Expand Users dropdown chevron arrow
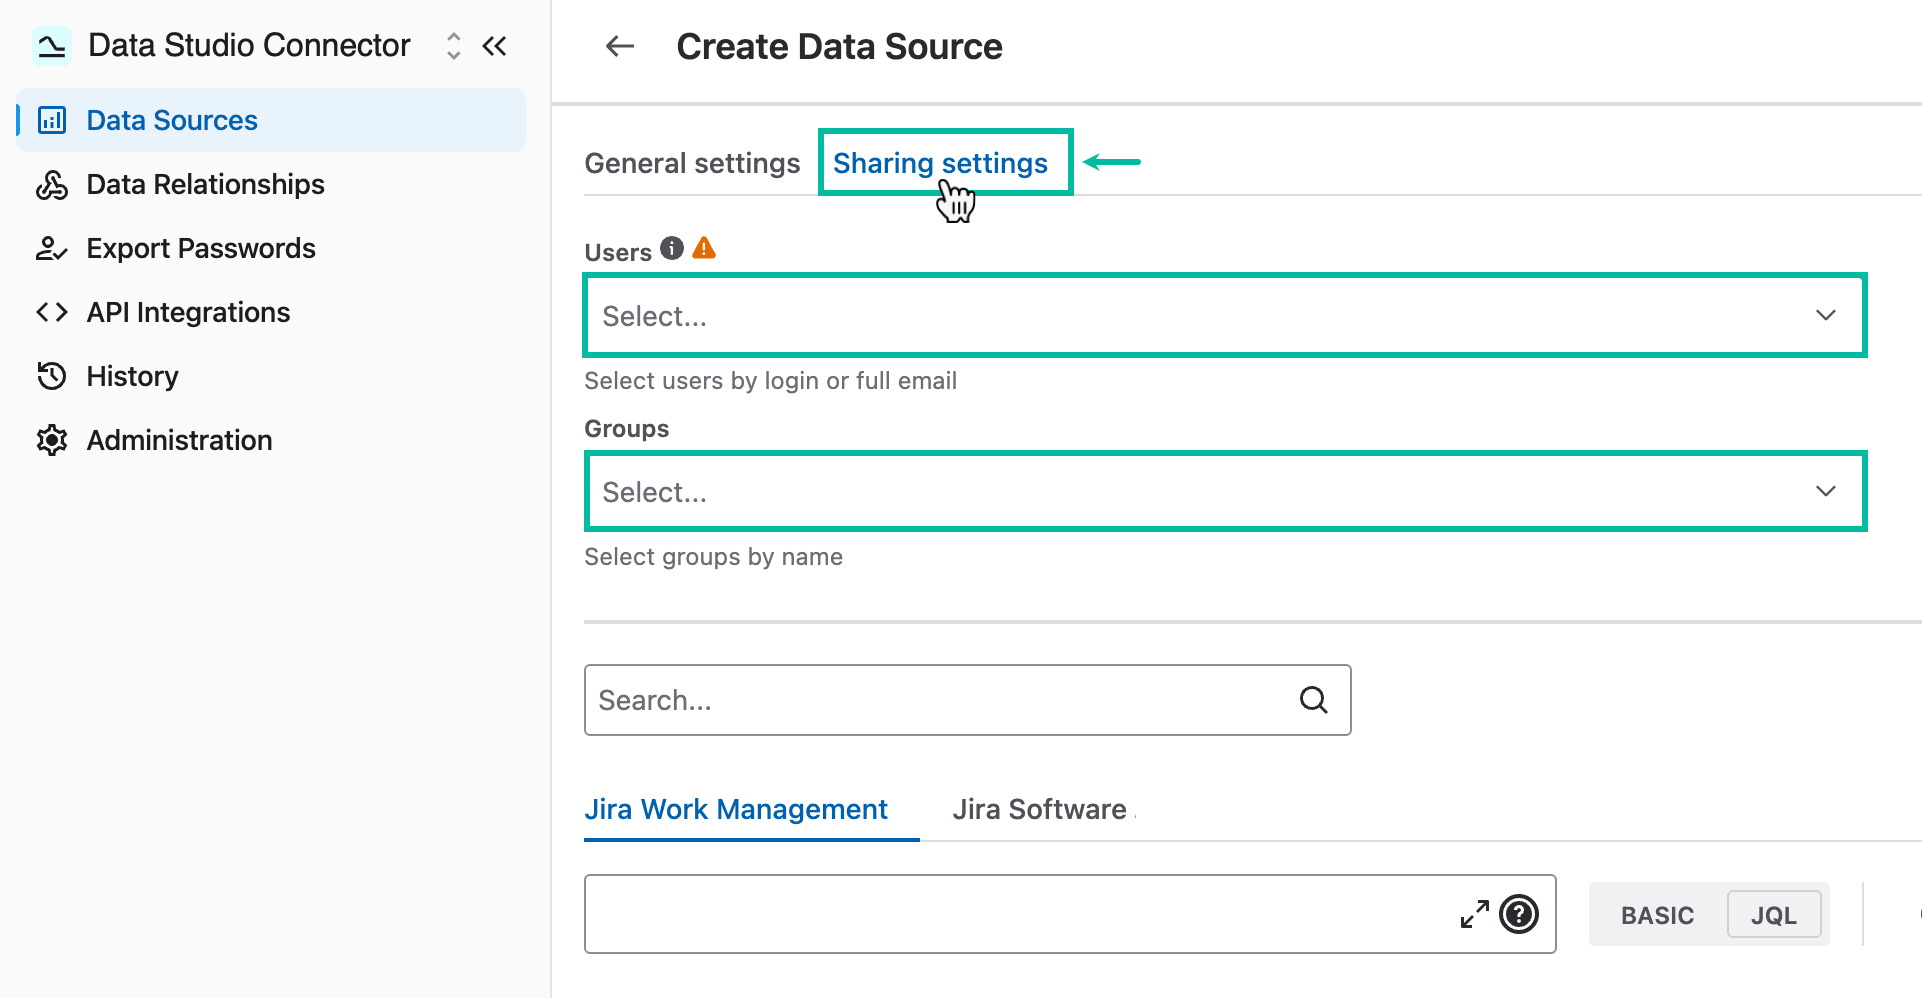 (x=1826, y=316)
